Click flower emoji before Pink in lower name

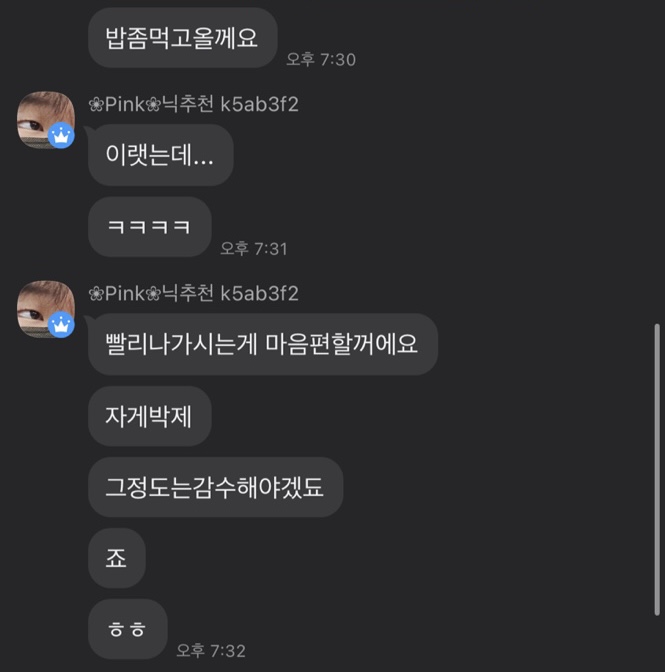click(x=96, y=294)
